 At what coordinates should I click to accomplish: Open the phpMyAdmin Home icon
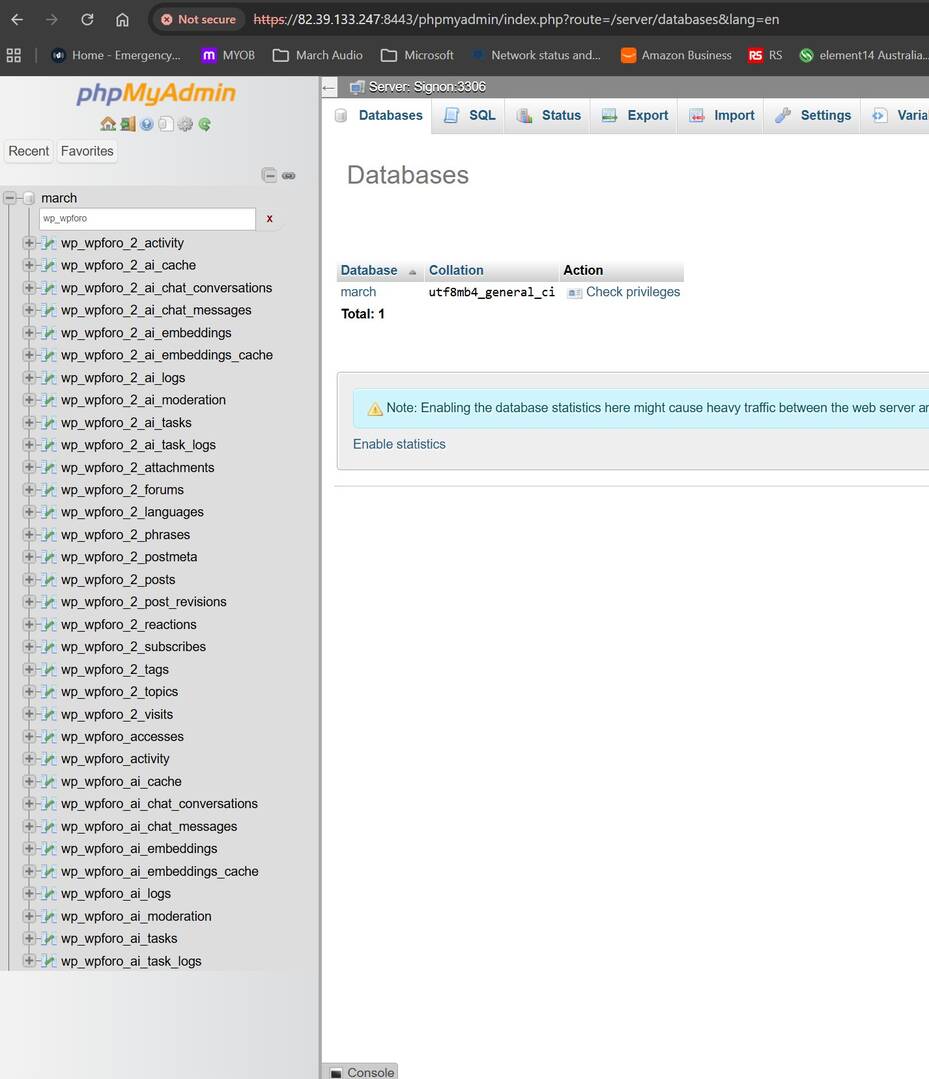pyautogui.click(x=108, y=124)
